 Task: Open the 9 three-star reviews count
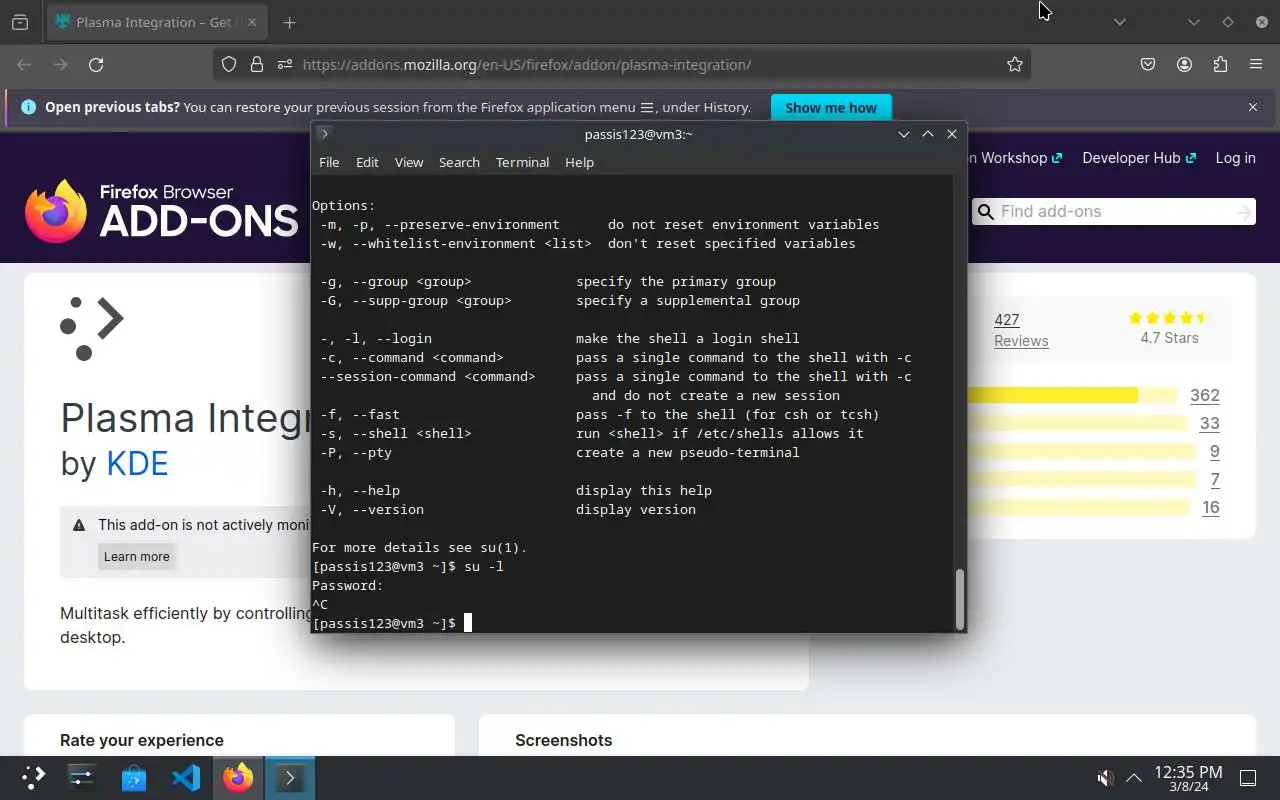(x=1214, y=451)
